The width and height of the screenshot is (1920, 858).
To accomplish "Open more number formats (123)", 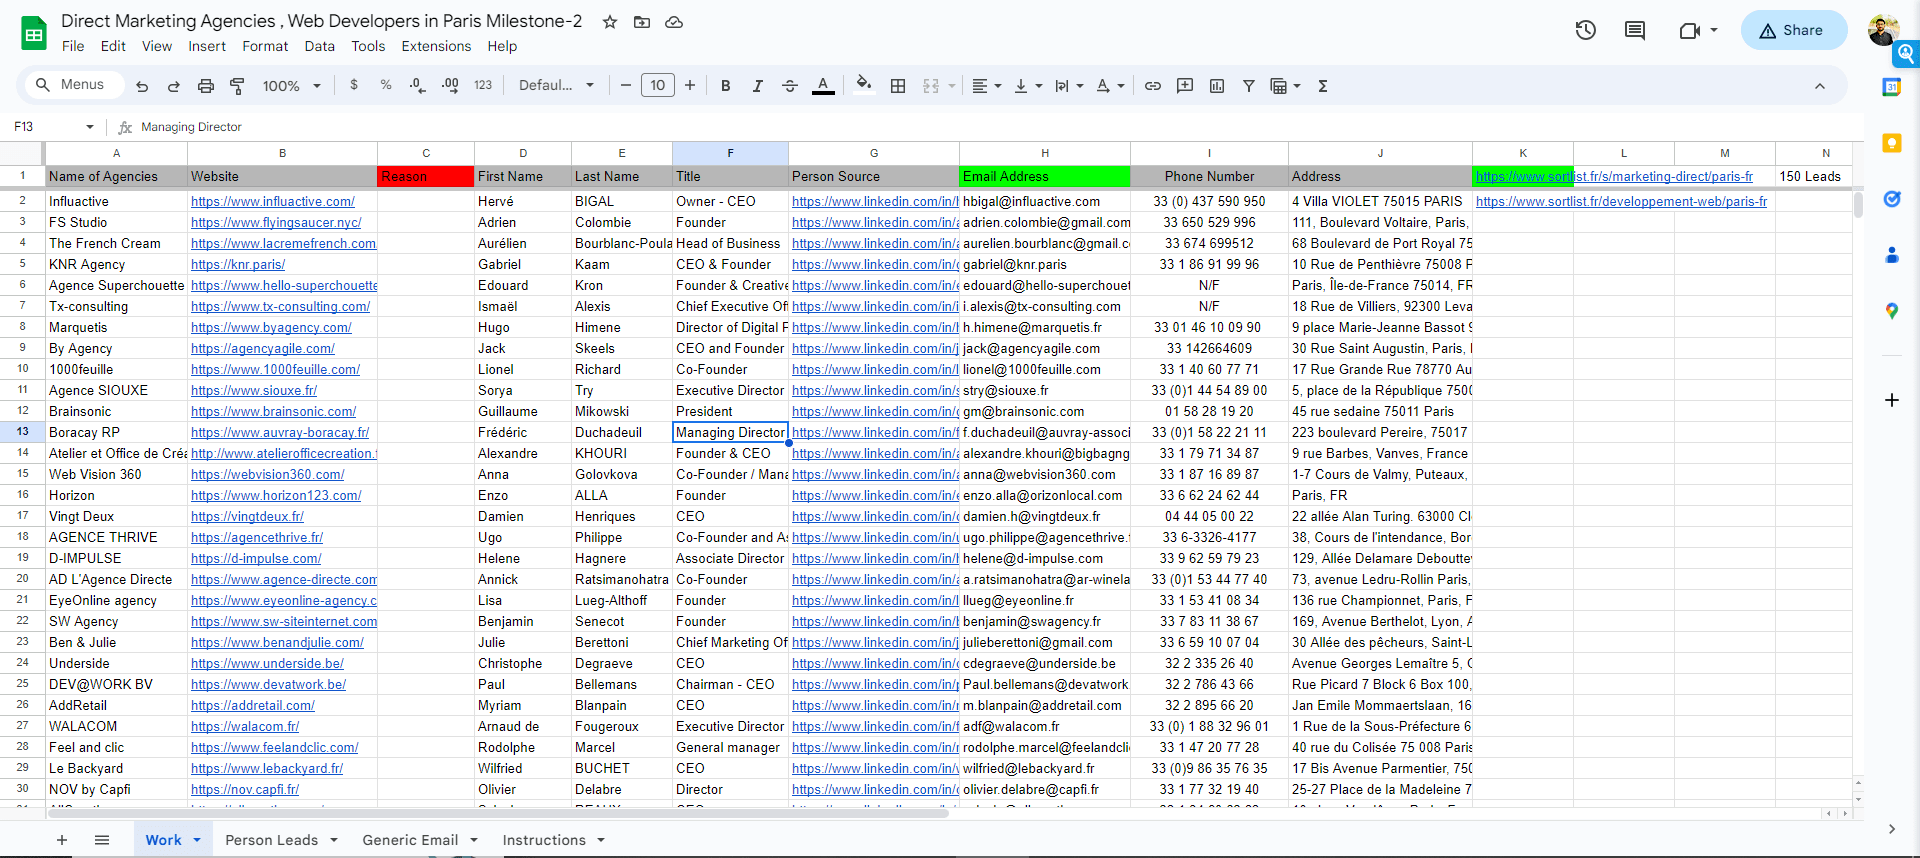I will coord(483,85).
